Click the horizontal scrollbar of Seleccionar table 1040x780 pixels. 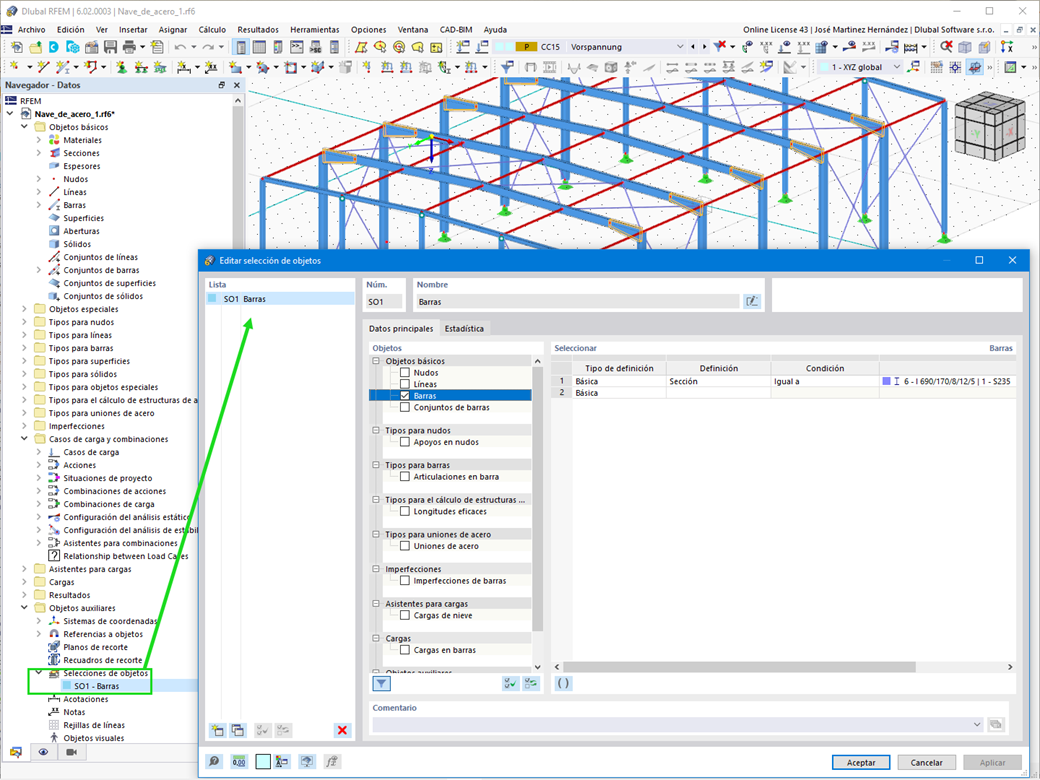click(x=740, y=667)
